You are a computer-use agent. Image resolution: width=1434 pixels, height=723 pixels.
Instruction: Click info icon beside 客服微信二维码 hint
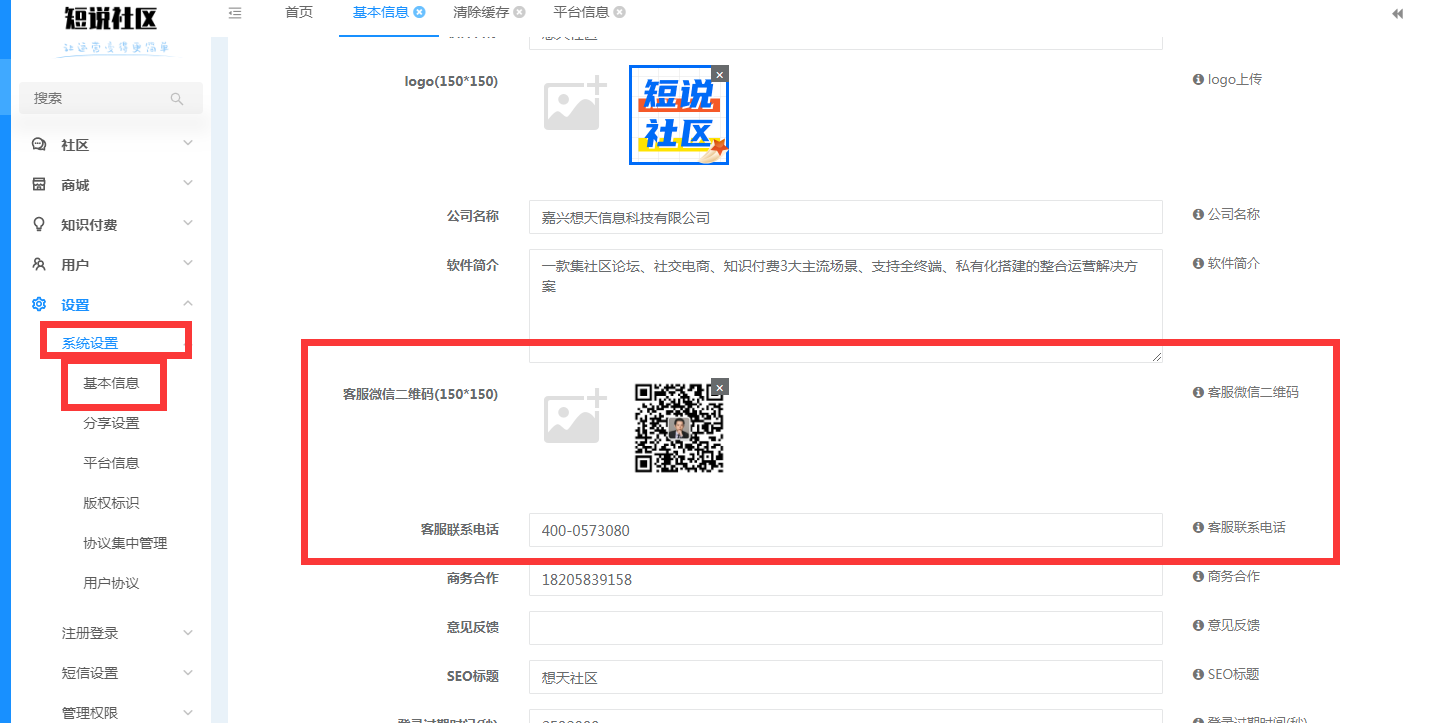click(x=1198, y=392)
